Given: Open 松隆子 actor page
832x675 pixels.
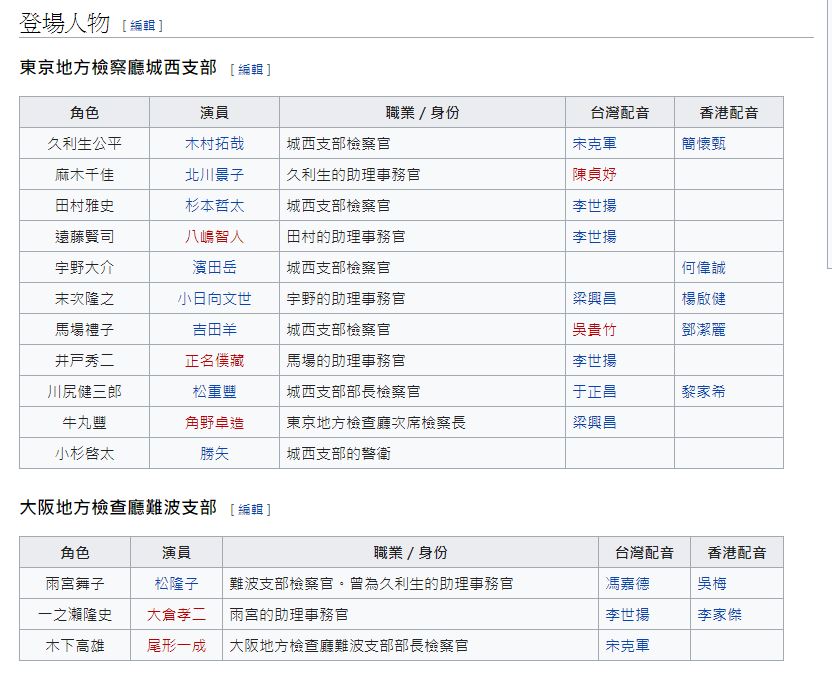Looking at the screenshot, I should (176, 583).
